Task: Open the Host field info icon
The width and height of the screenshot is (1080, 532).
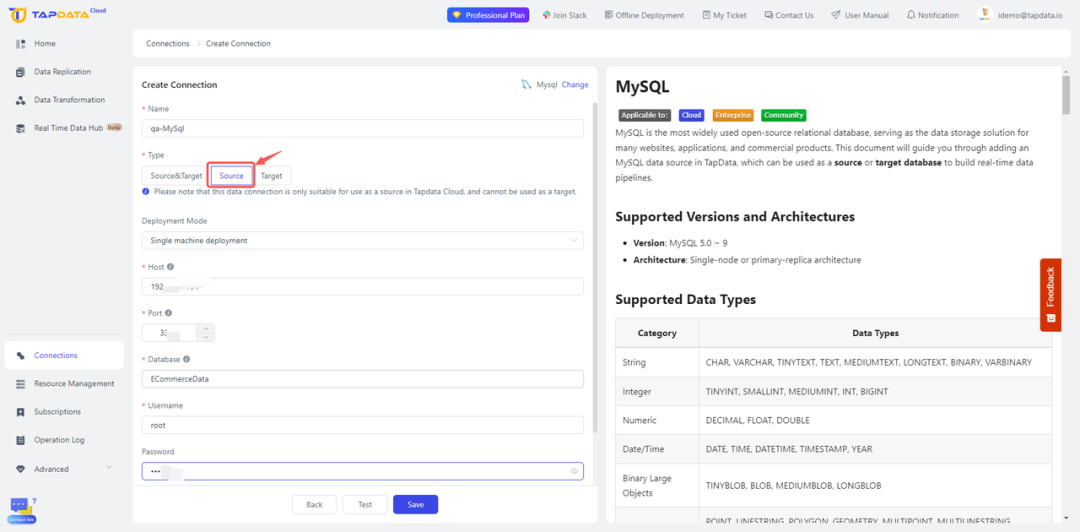Action: 171,267
